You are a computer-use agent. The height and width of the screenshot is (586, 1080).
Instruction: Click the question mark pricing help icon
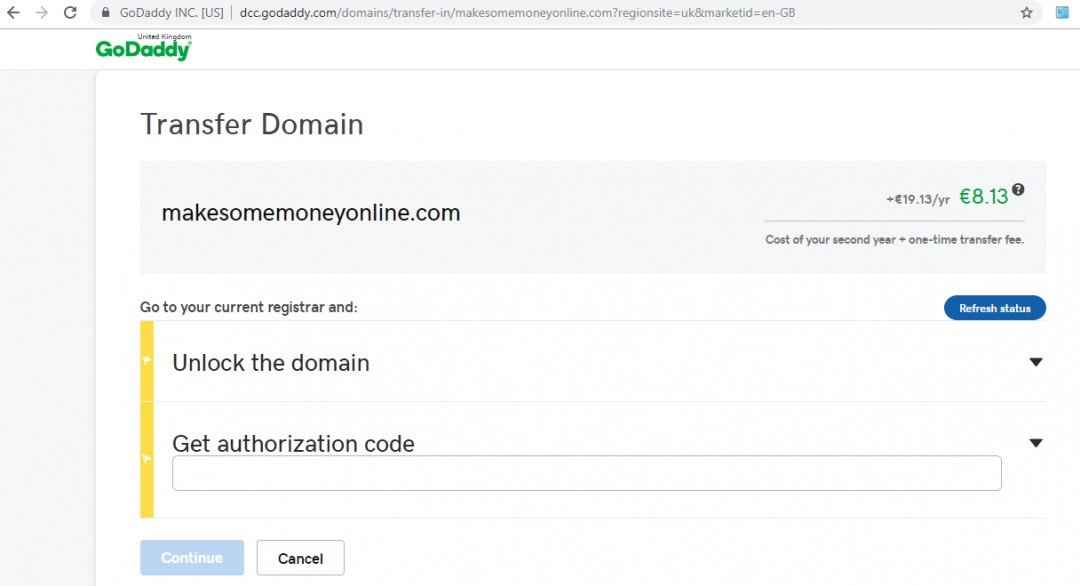(x=1017, y=189)
